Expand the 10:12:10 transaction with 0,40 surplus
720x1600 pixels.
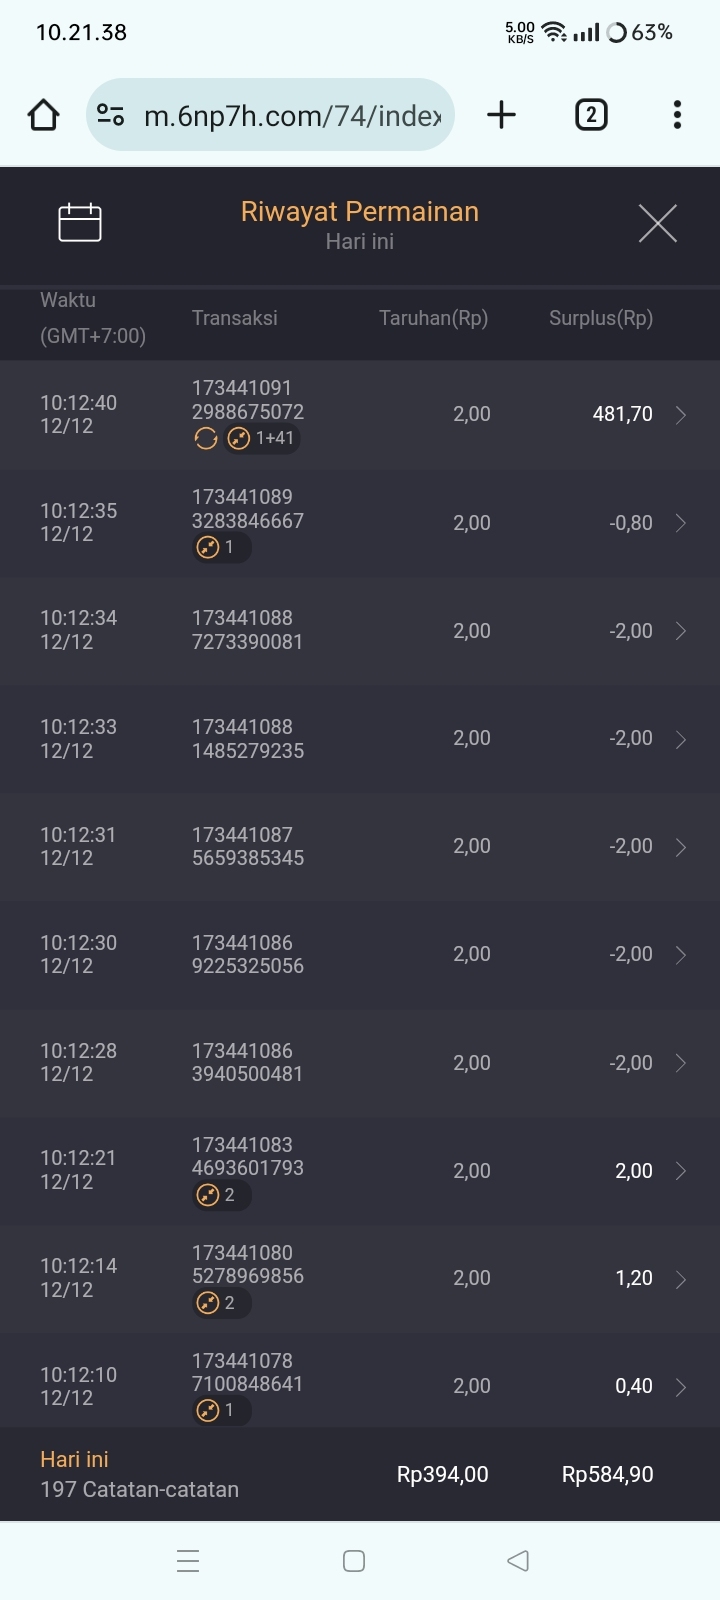[x=680, y=1387]
